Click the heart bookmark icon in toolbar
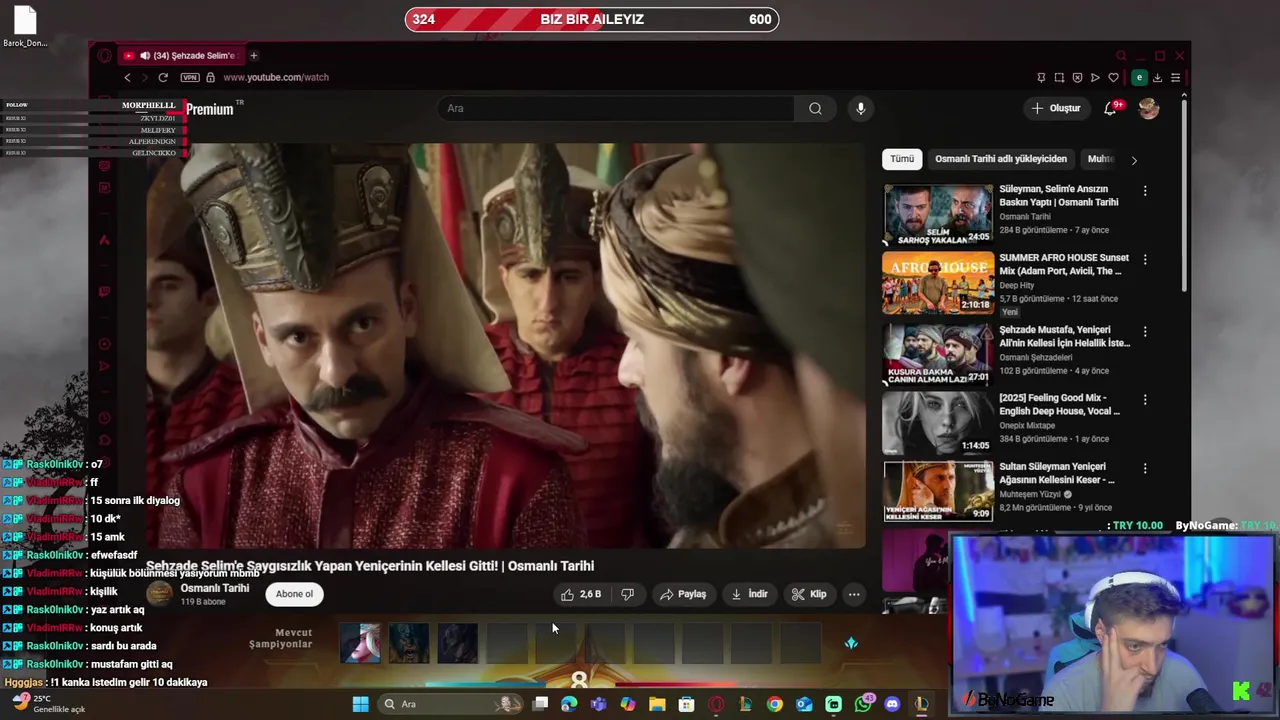Image resolution: width=1280 pixels, height=720 pixels. pos(1113,77)
